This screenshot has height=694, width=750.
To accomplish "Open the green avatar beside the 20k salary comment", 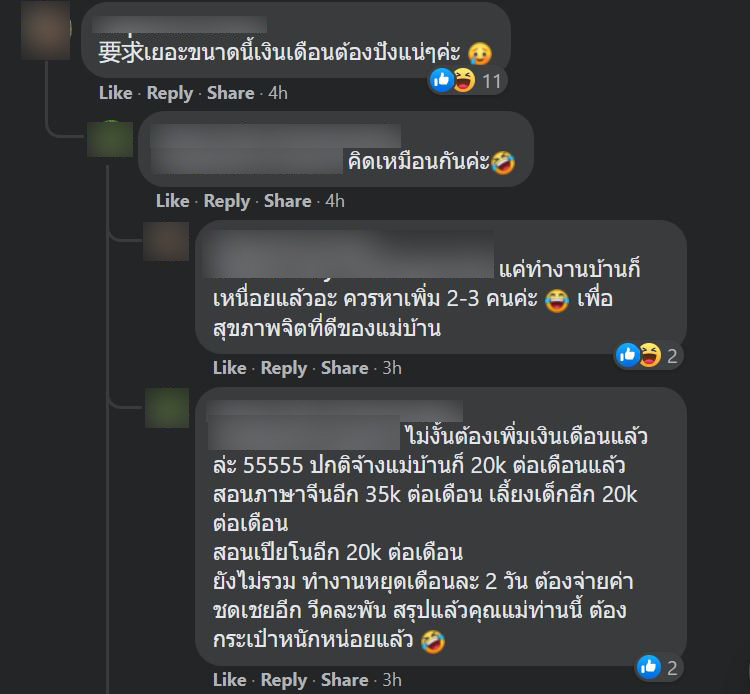I will (167, 408).
